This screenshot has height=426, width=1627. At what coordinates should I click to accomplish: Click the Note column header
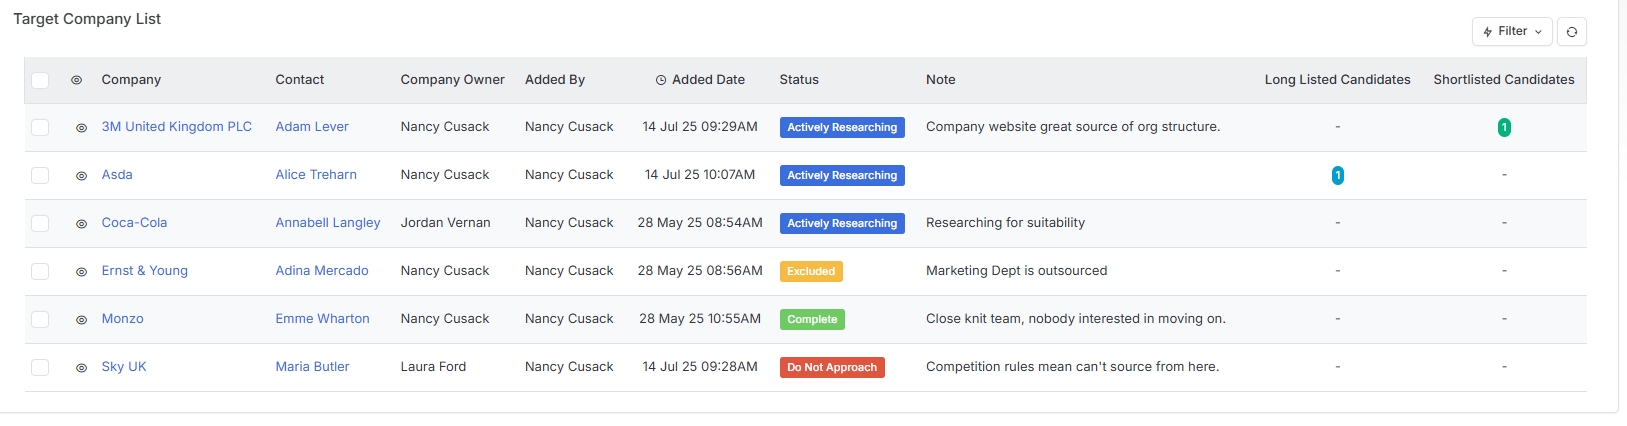(x=941, y=80)
